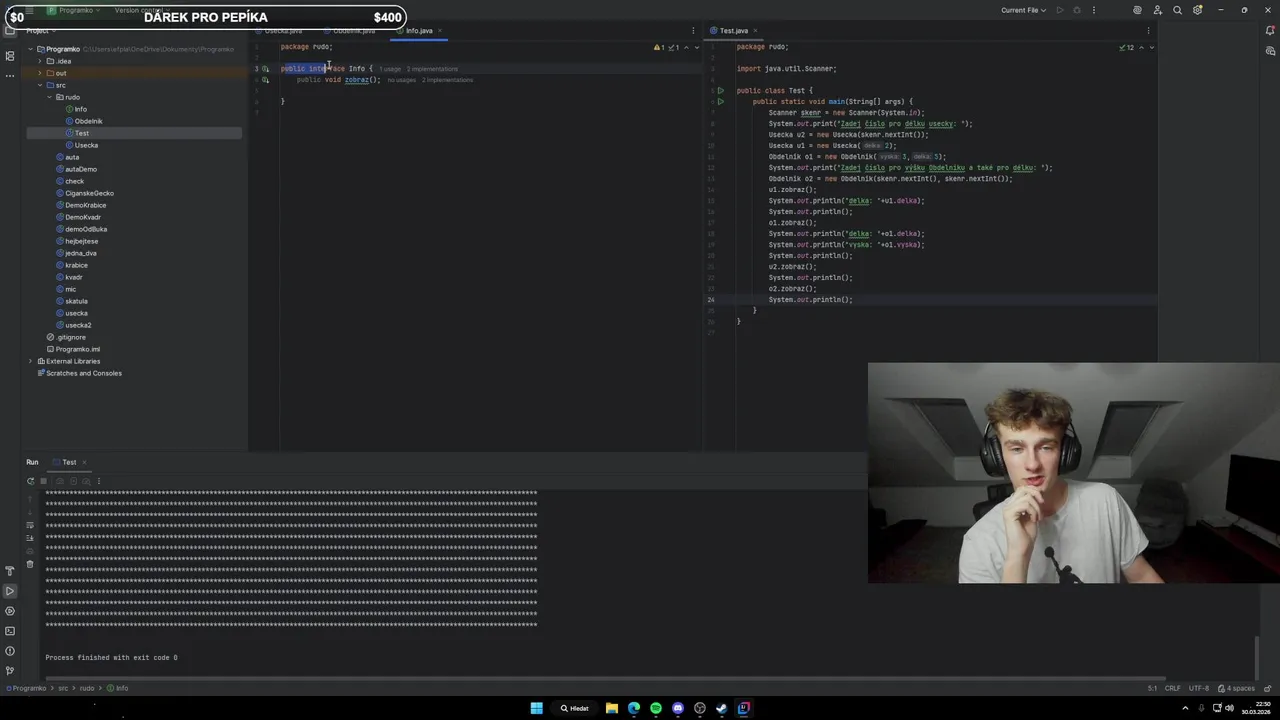Screen dimensions: 1280x720
Task: Toggle Scroll to End in Run console
Action: point(30,537)
